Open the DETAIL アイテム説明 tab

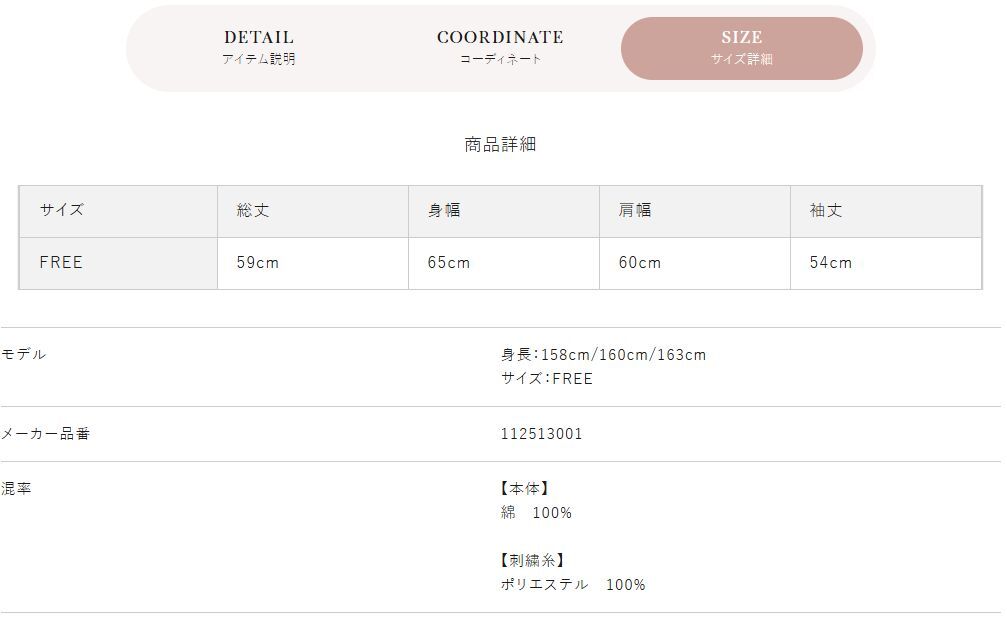(x=259, y=48)
